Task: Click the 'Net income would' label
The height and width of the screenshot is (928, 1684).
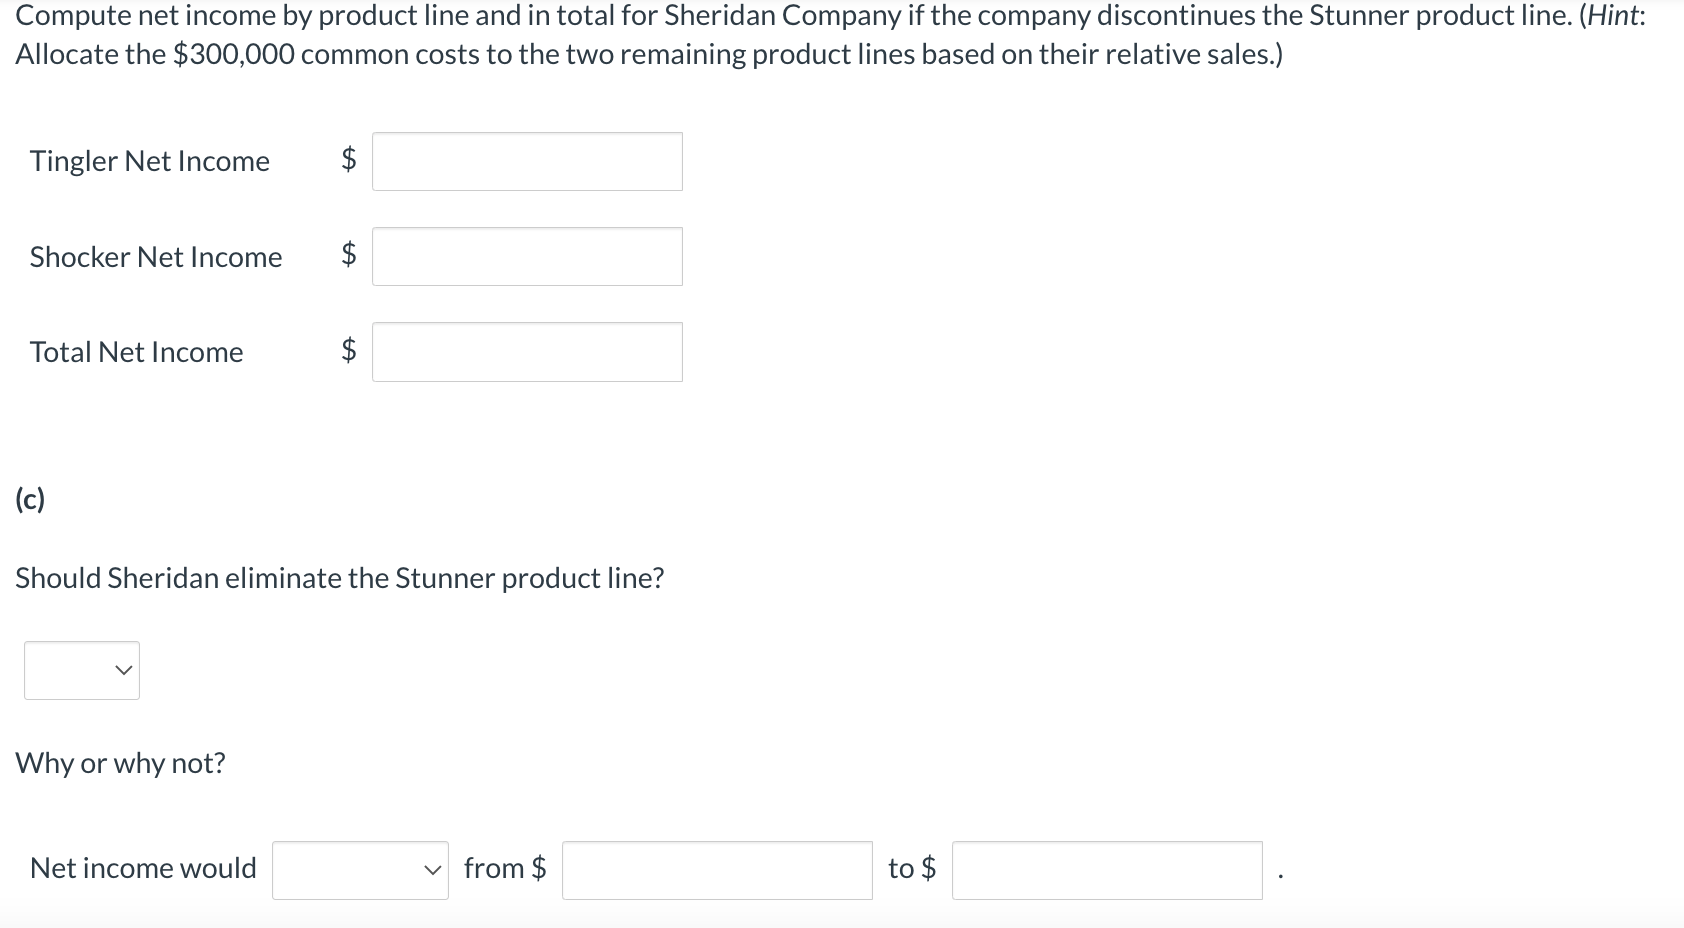Action: point(143,868)
